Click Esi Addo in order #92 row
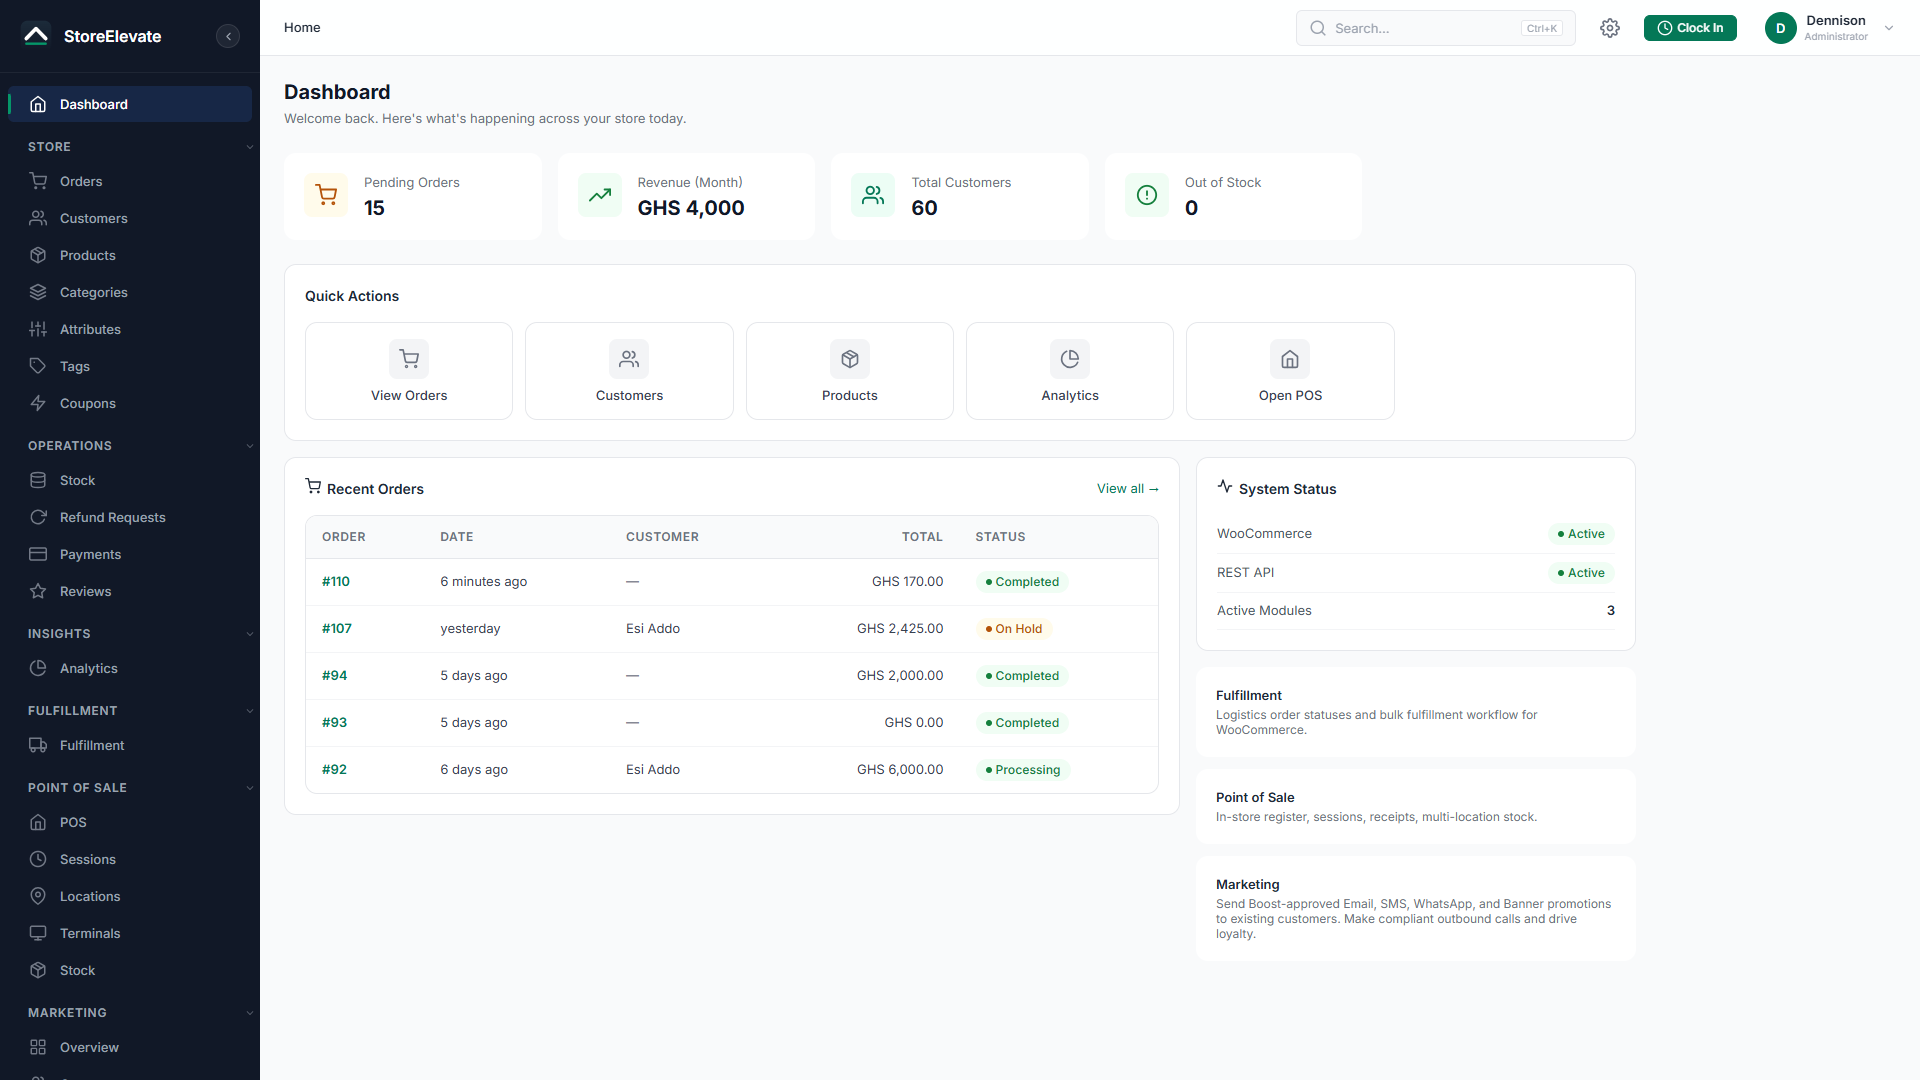This screenshot has width=1920, height=1080. 653,770
